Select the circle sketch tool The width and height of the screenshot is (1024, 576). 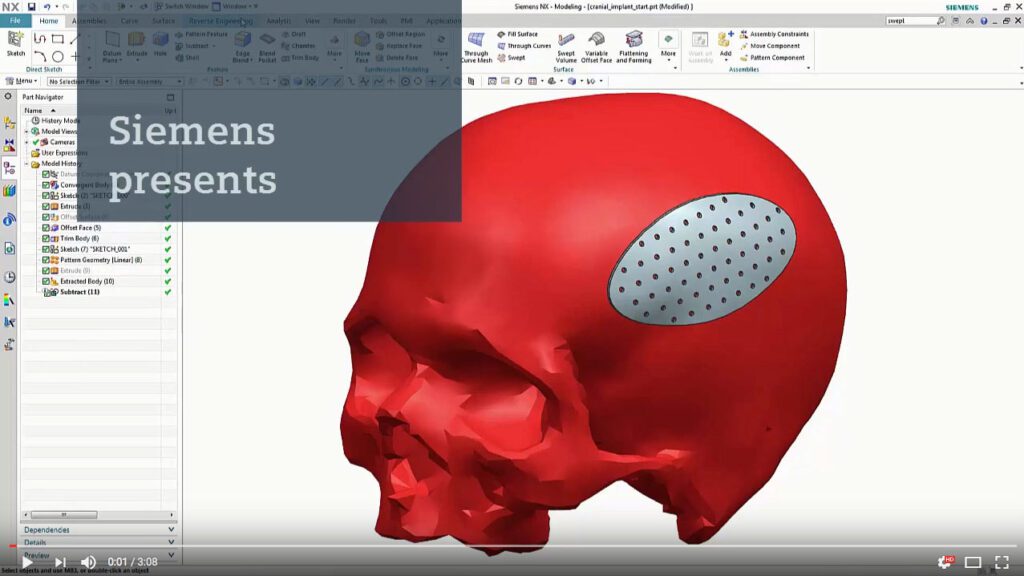click(57, 56)
